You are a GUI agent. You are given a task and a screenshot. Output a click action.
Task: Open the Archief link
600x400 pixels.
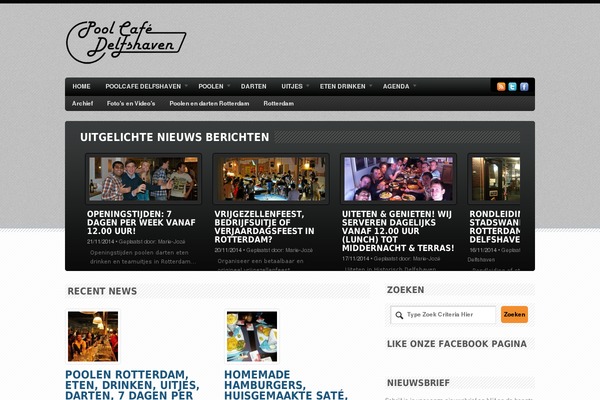coord(82,103)
